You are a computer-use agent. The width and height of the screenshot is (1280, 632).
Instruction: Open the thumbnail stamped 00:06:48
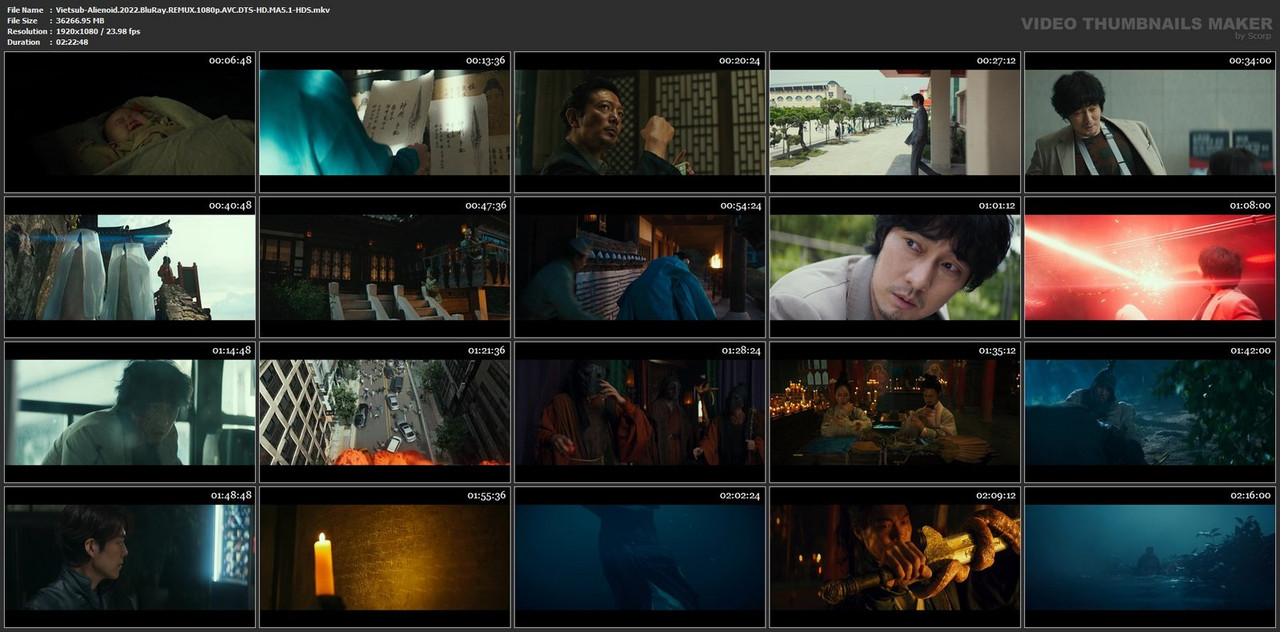130,122
